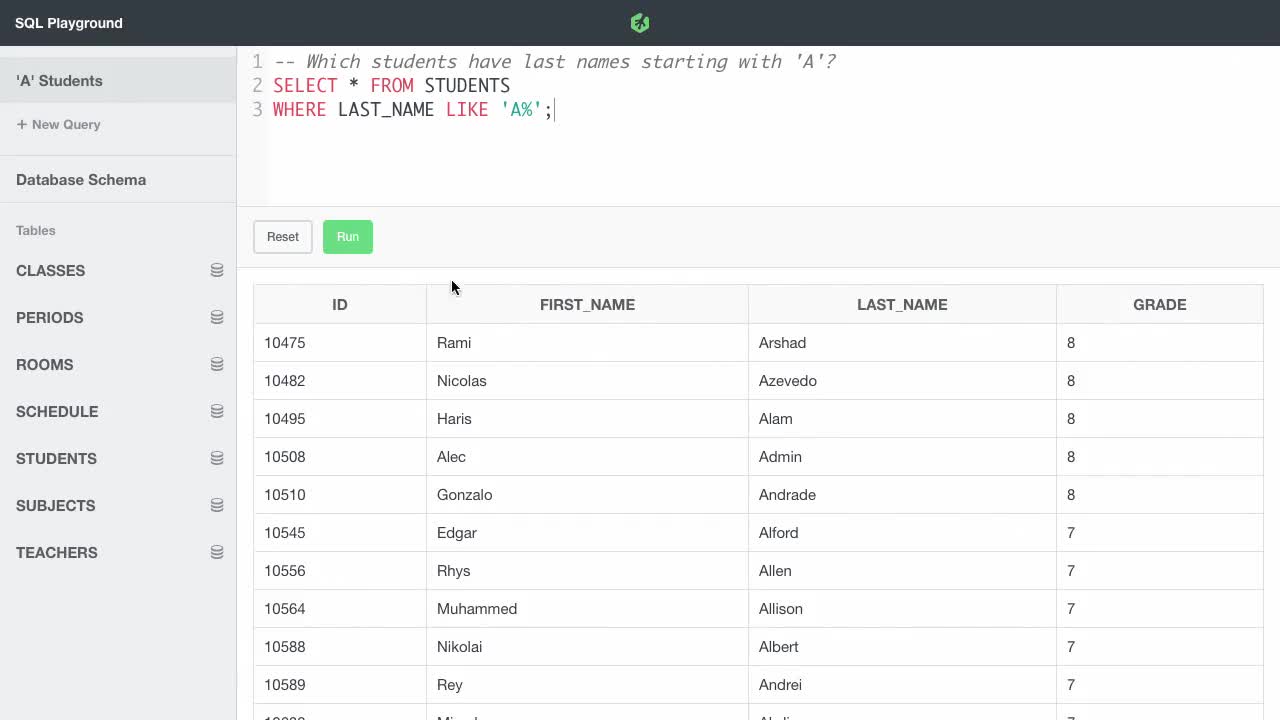
Task: Click the database icon next to PERIODS
Action: coord(217,317)
